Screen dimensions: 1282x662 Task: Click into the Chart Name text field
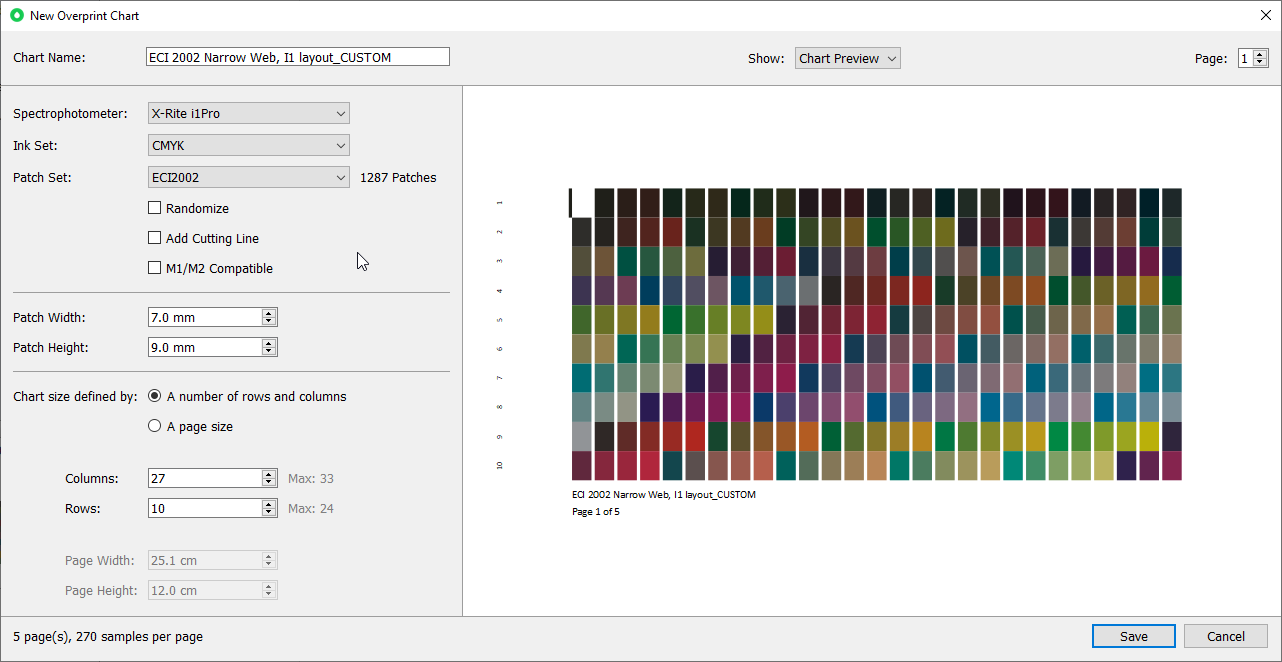[297, 57]
